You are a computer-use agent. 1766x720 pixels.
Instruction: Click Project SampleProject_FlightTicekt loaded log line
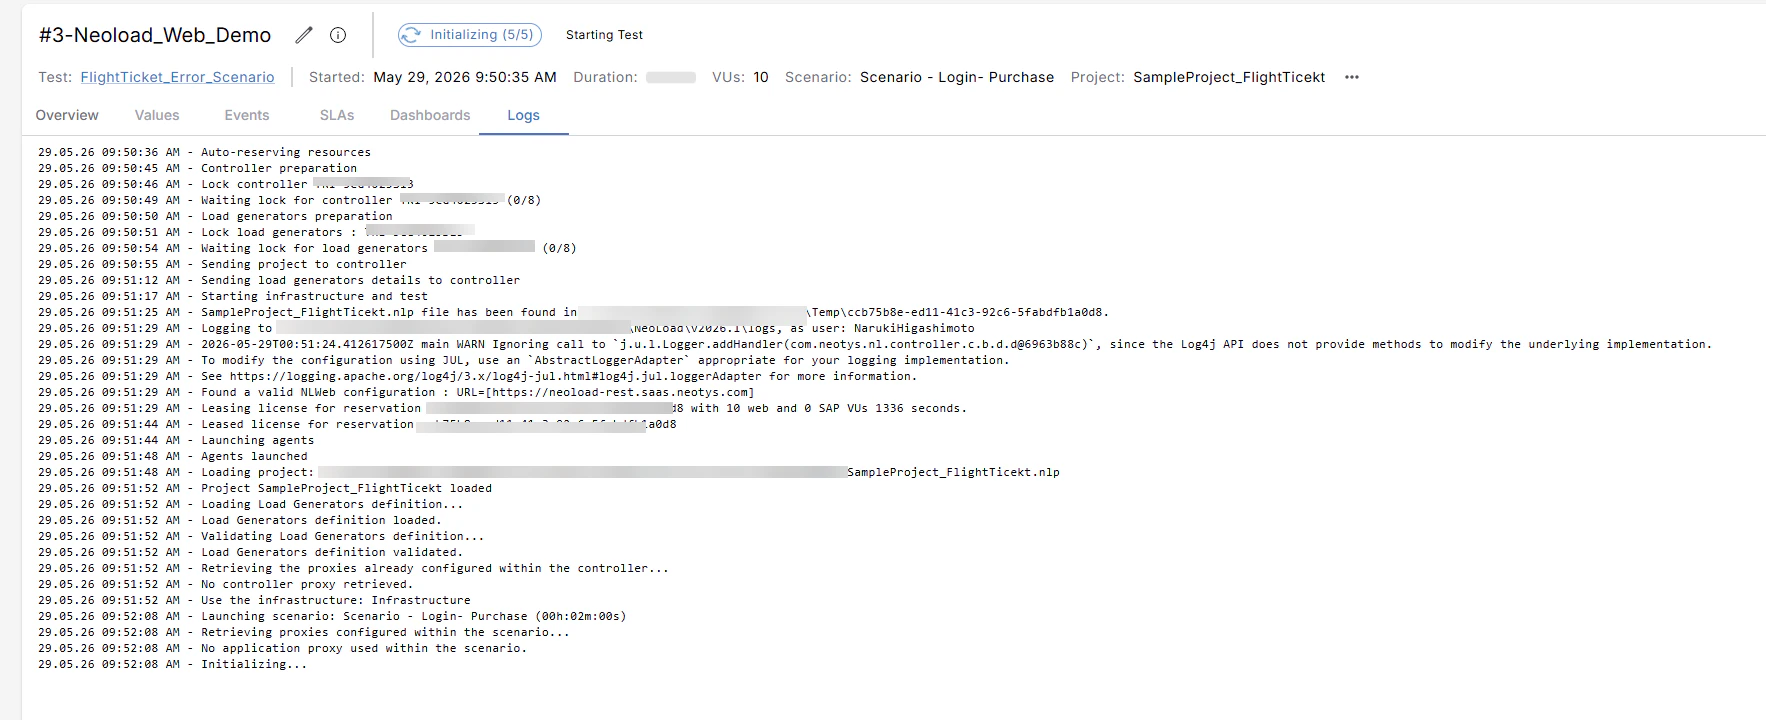point(265,488)
